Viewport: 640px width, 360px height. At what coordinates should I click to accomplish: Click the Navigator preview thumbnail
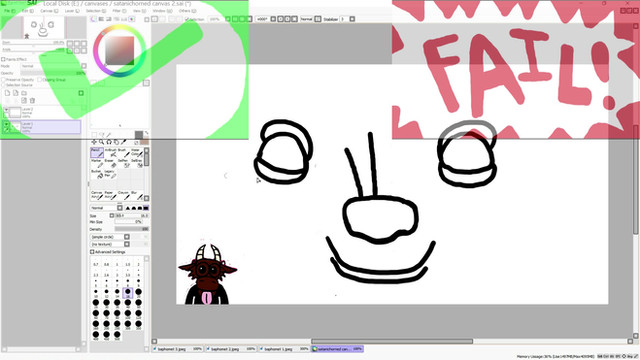(44, 27)
